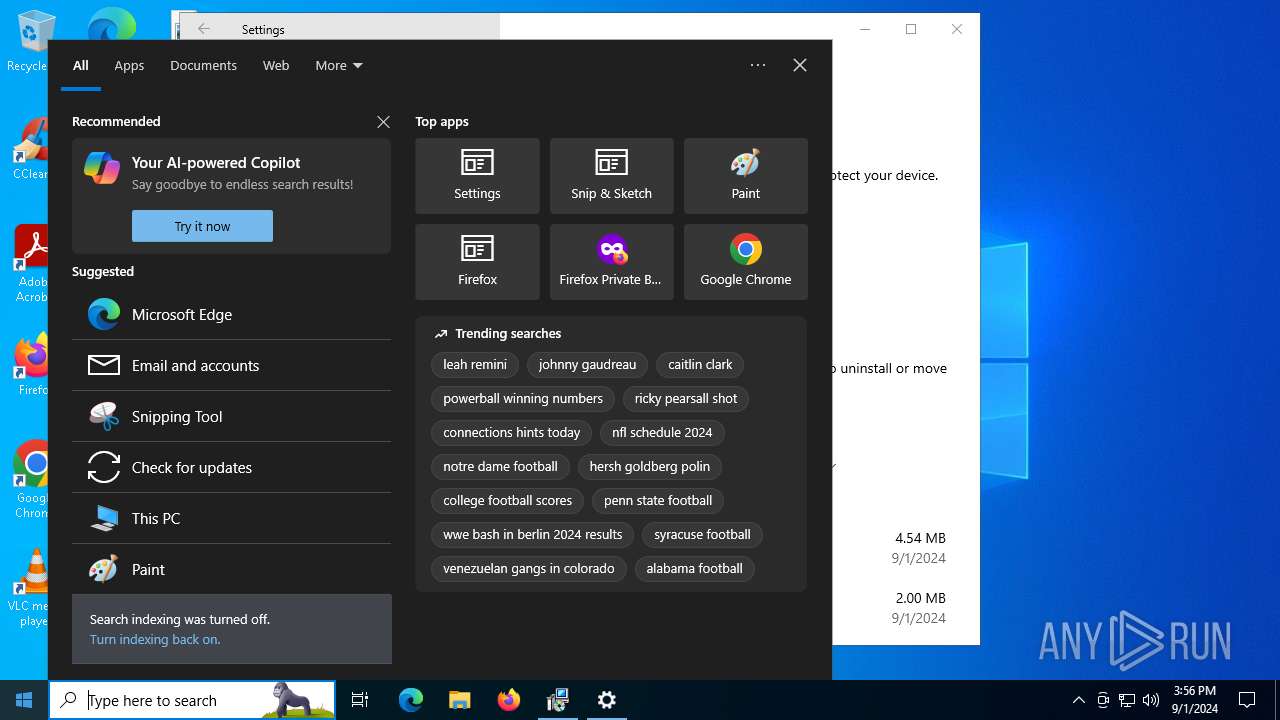
Task: Click the Windows Start button
Action: (x=24, y=700)
